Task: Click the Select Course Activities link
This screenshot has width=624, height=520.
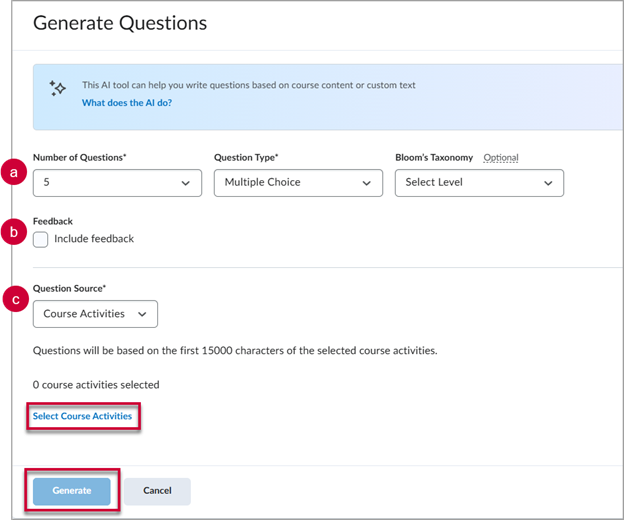Action: click(x=82, y=416)
